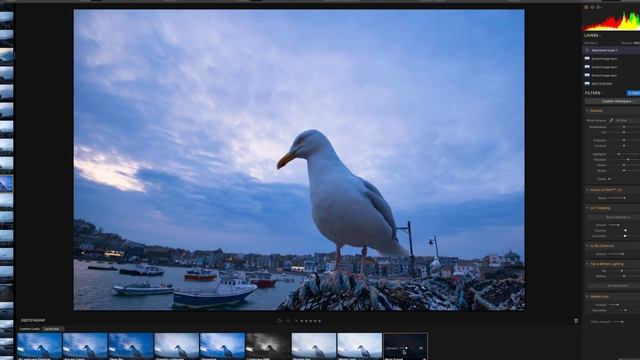This screenshot has width=640, height=360.
Task: Adjust the Blacks slider
Action: click(x=624, y=171)
